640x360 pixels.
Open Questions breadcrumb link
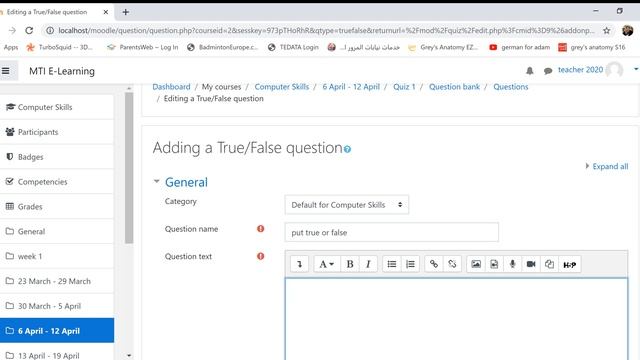[511, 87]
